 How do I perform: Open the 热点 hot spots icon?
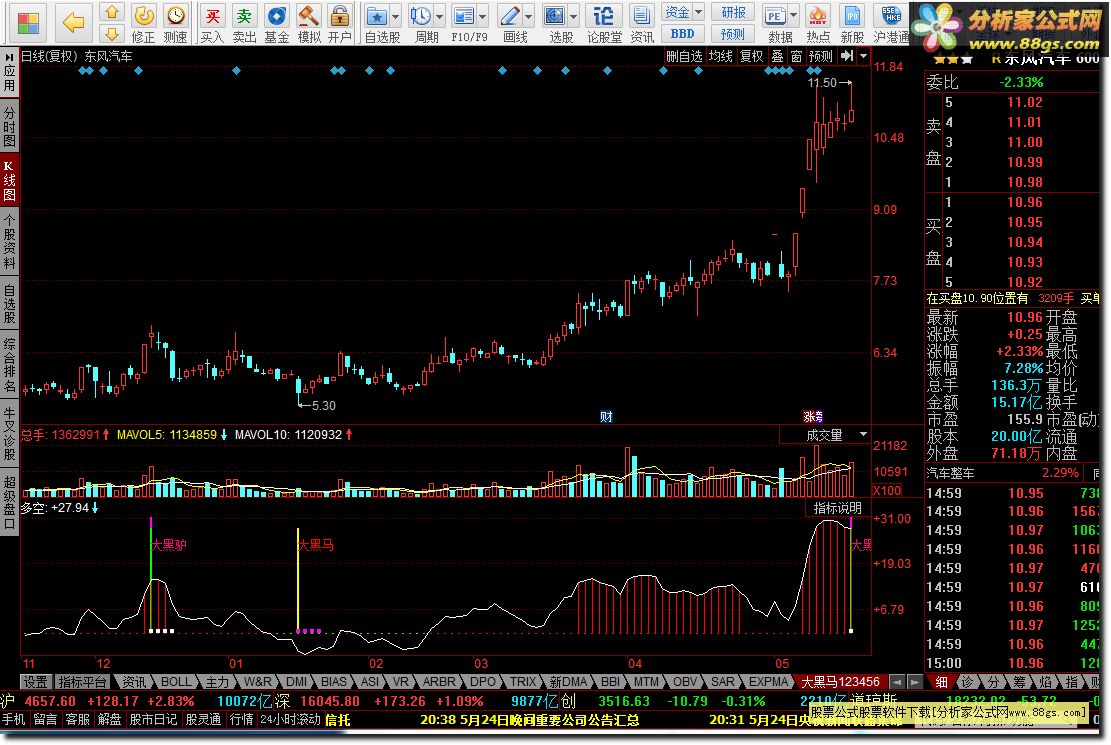point(818,23)
